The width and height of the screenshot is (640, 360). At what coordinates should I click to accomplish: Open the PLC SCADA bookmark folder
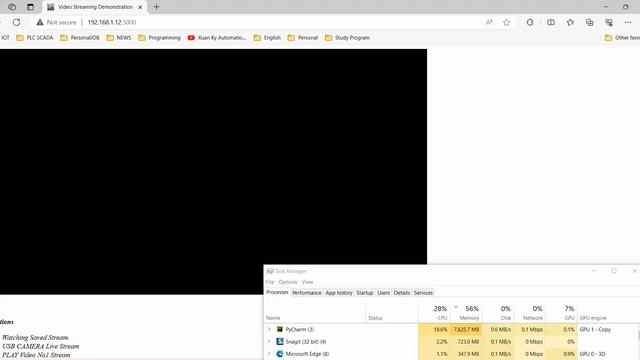pyautogui.click(x=35, y=38)
